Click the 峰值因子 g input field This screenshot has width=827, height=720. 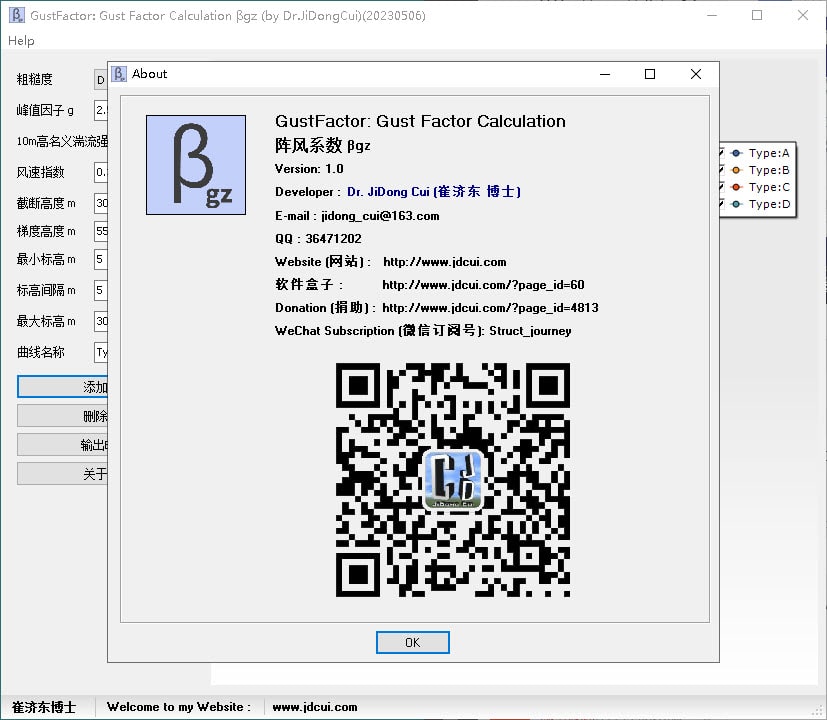(101, 110)
